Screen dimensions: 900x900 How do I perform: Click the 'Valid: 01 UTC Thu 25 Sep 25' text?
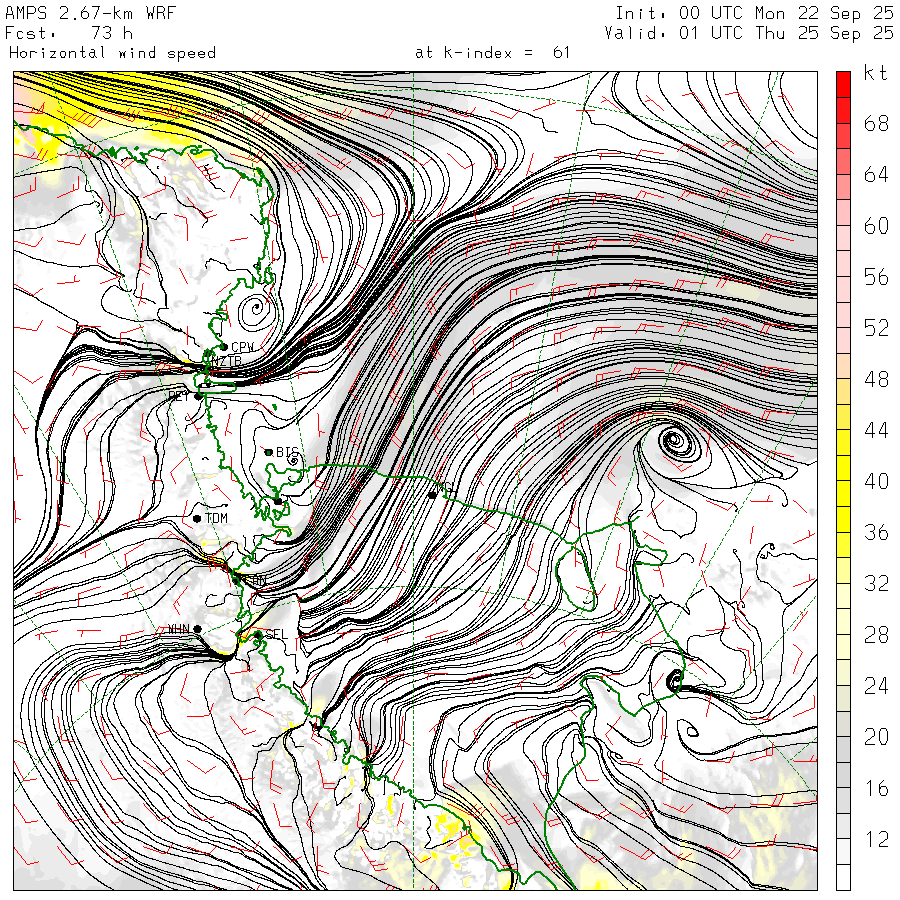tap(749, 33)
